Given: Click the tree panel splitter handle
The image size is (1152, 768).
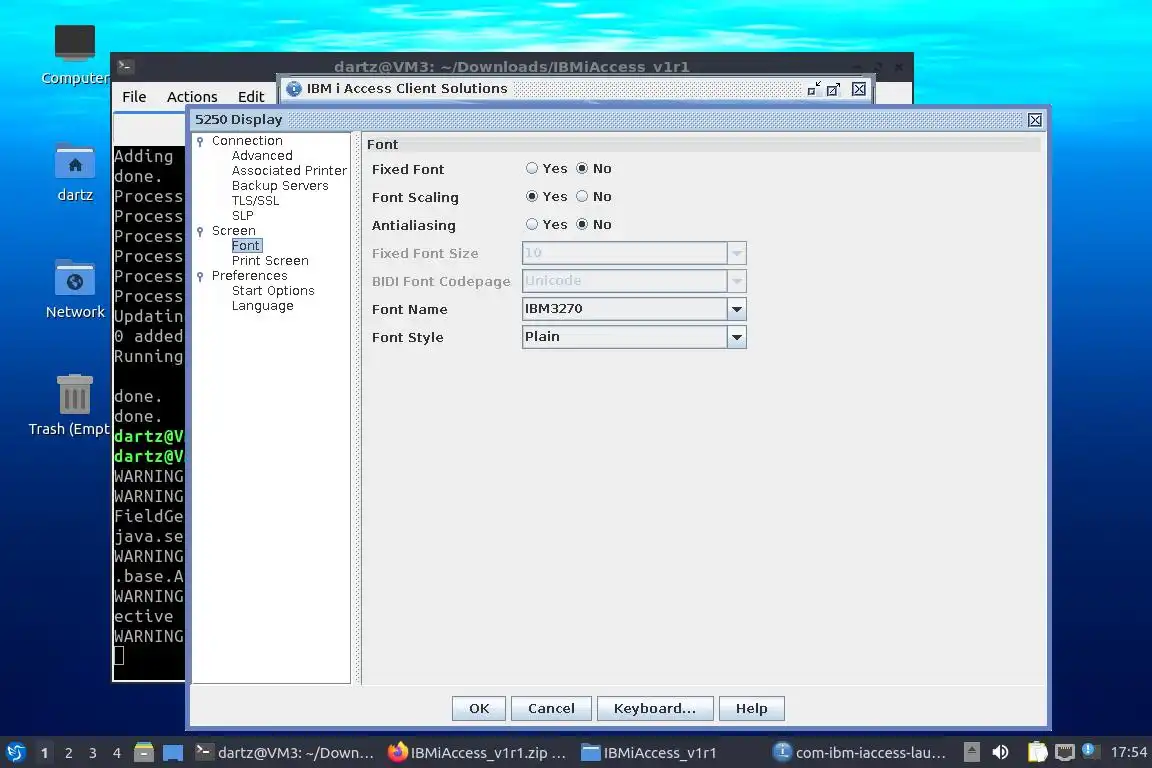Looking at the screenshot, I should pyautogui.click(x=357, y=409).
